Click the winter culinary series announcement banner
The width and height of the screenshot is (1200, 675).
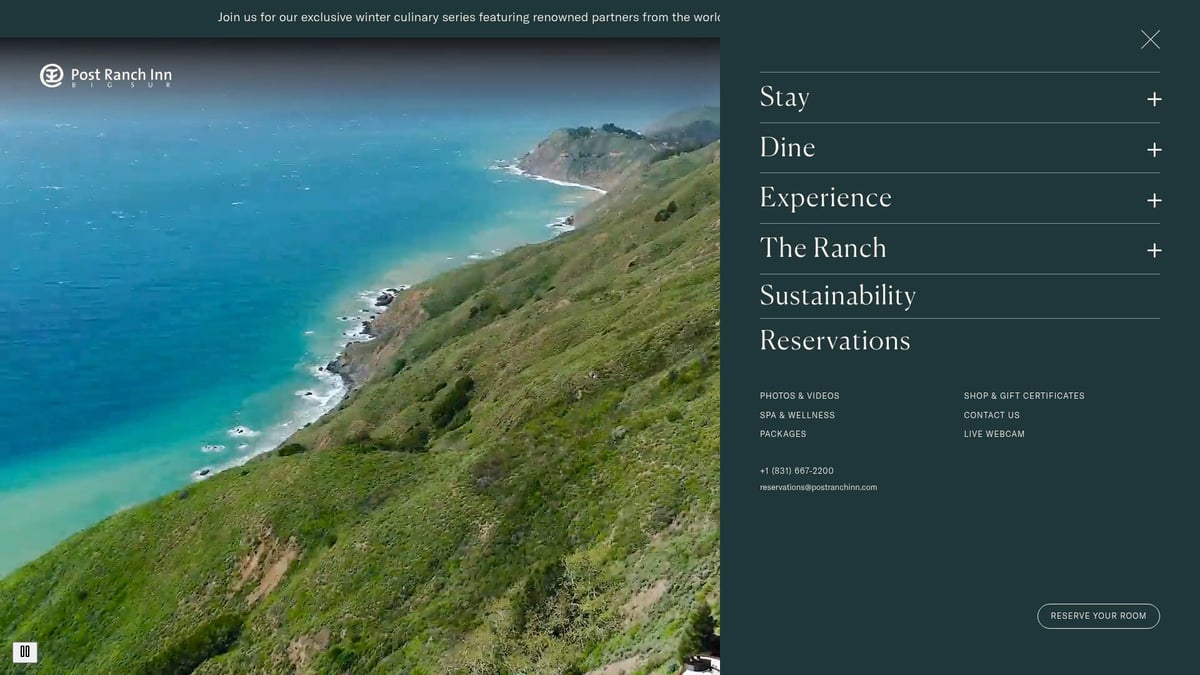tap(470, 17)
